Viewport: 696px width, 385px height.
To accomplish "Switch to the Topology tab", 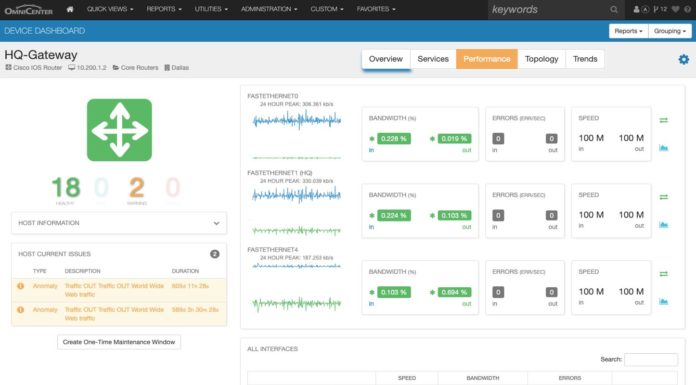I will point(542,59).
